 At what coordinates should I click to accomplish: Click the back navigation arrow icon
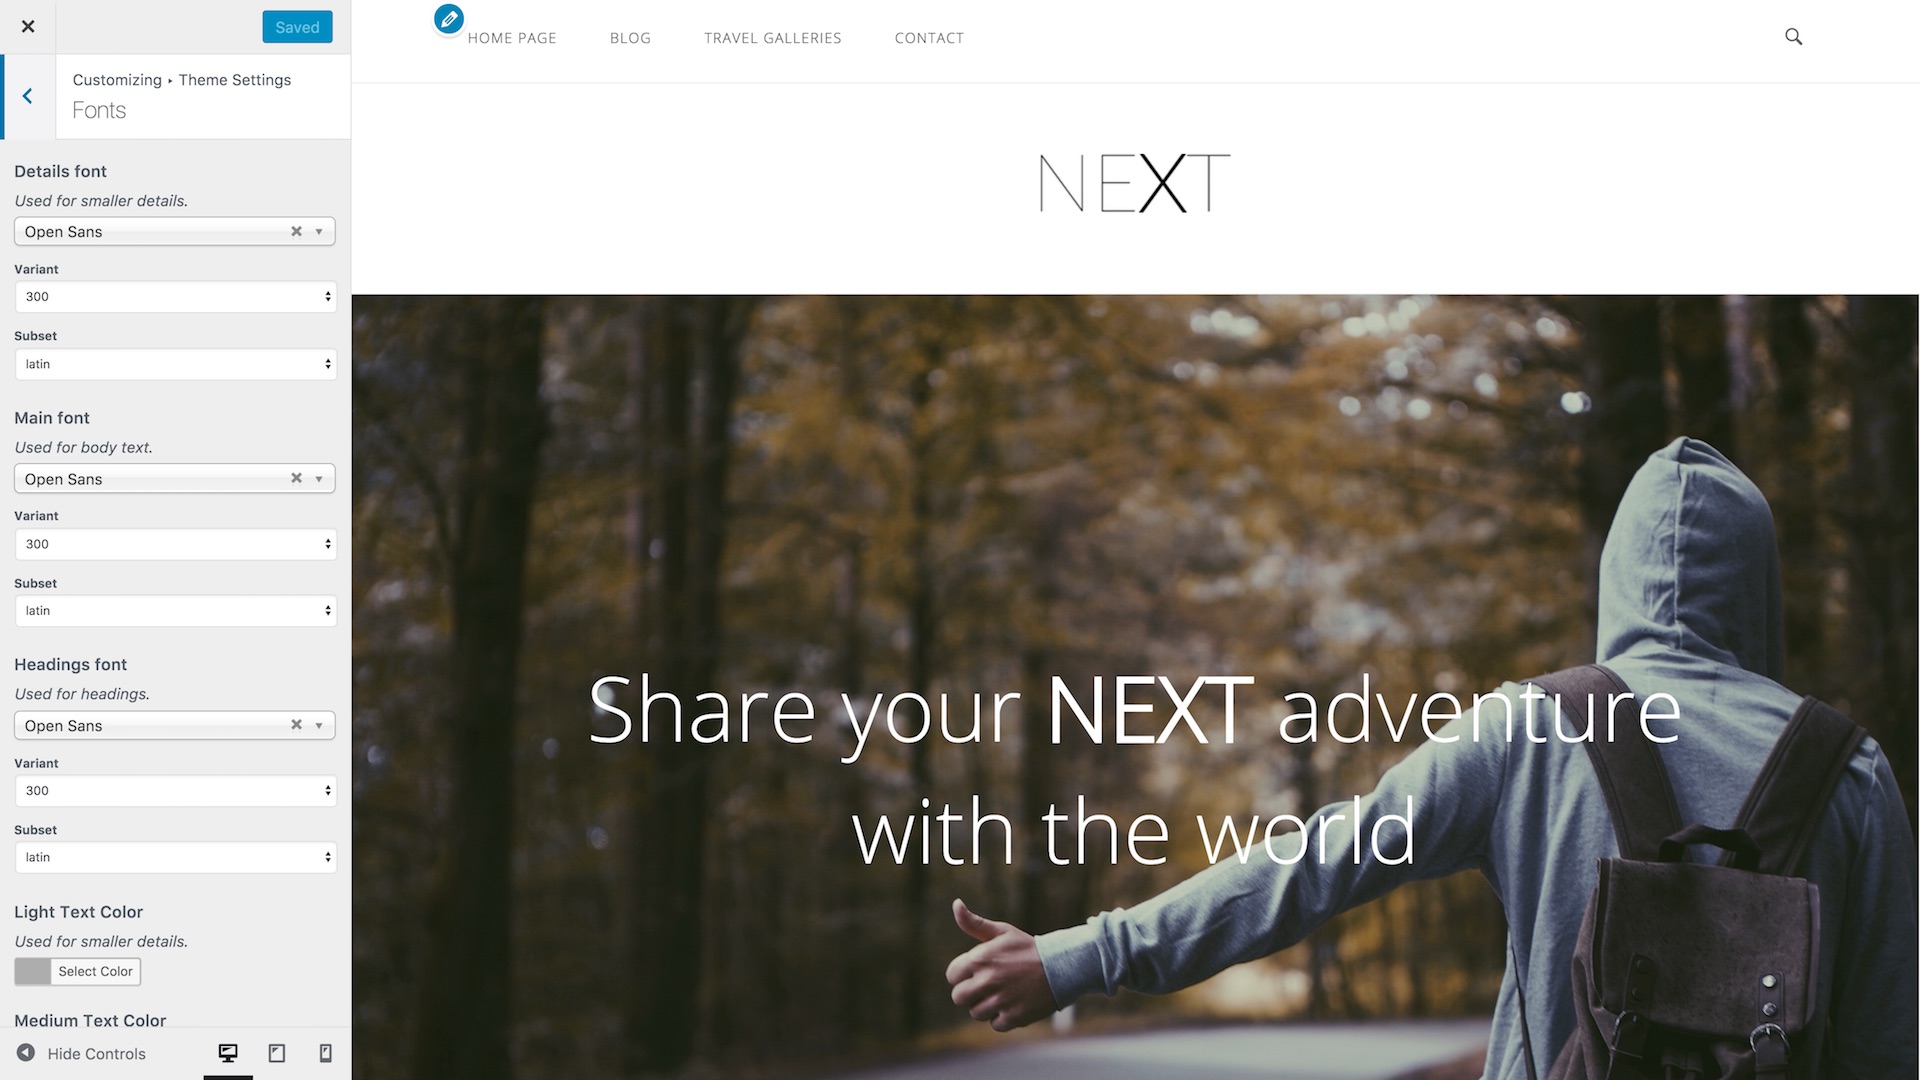pyautogui.click(x=26, y=94)
